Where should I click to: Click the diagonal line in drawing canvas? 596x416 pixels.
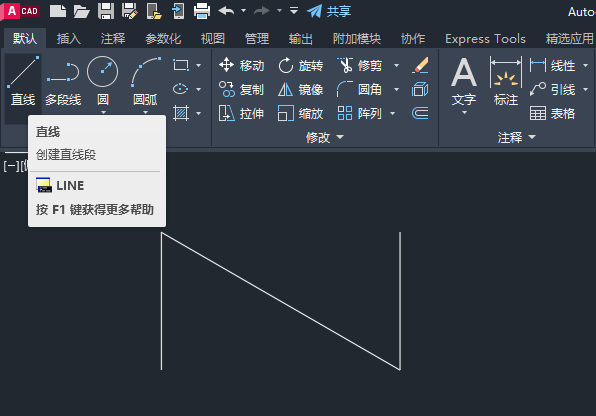pyautogui.click(x=281, y=301)
